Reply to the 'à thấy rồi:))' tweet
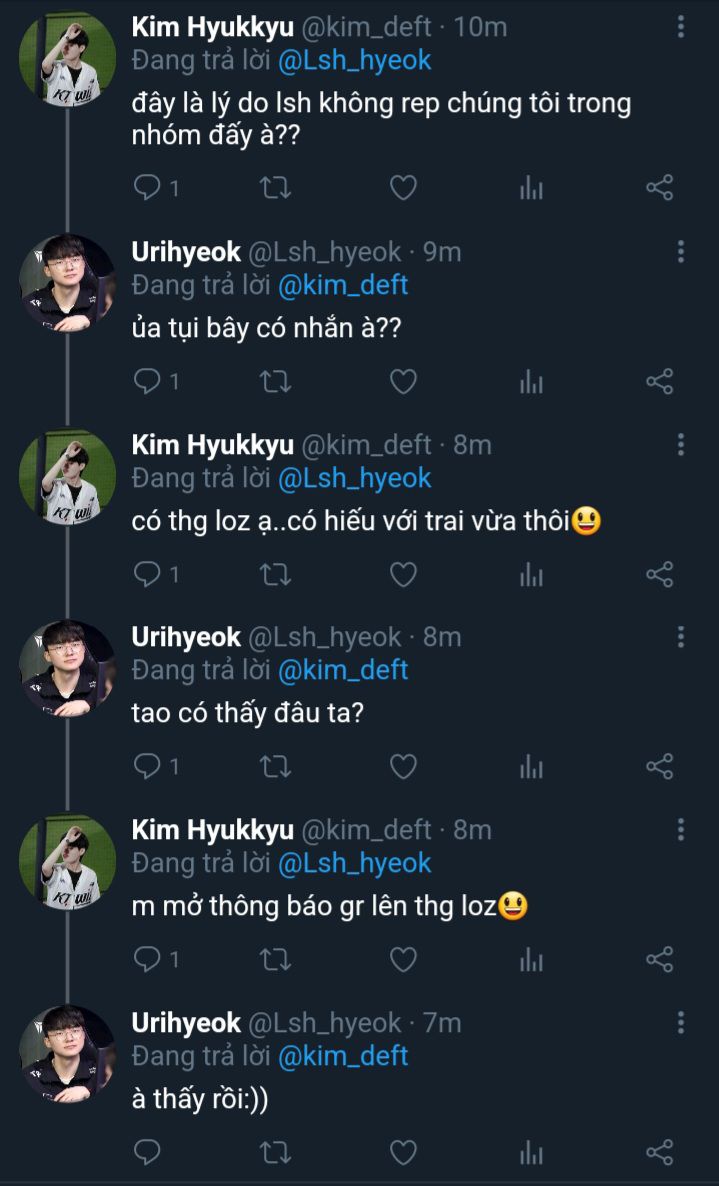The image size is (719, 1186). click(x=147, y=1152)
